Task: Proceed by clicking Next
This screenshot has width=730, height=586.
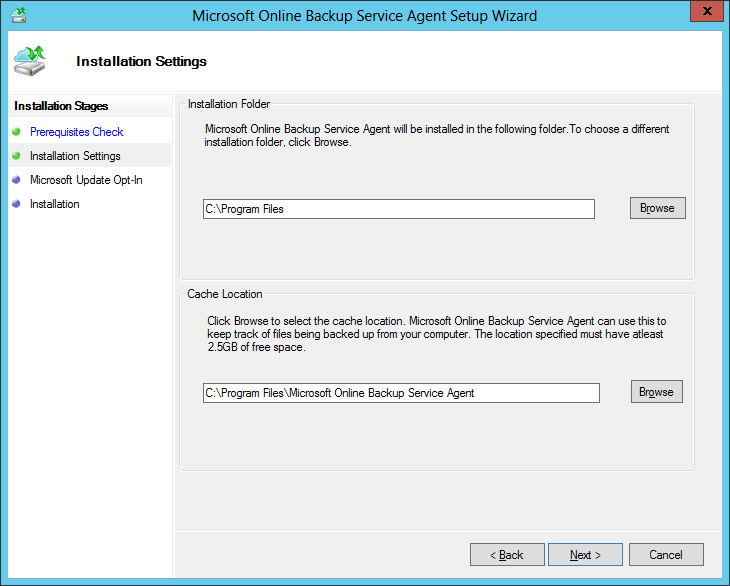Action: (x=585, y=555)
